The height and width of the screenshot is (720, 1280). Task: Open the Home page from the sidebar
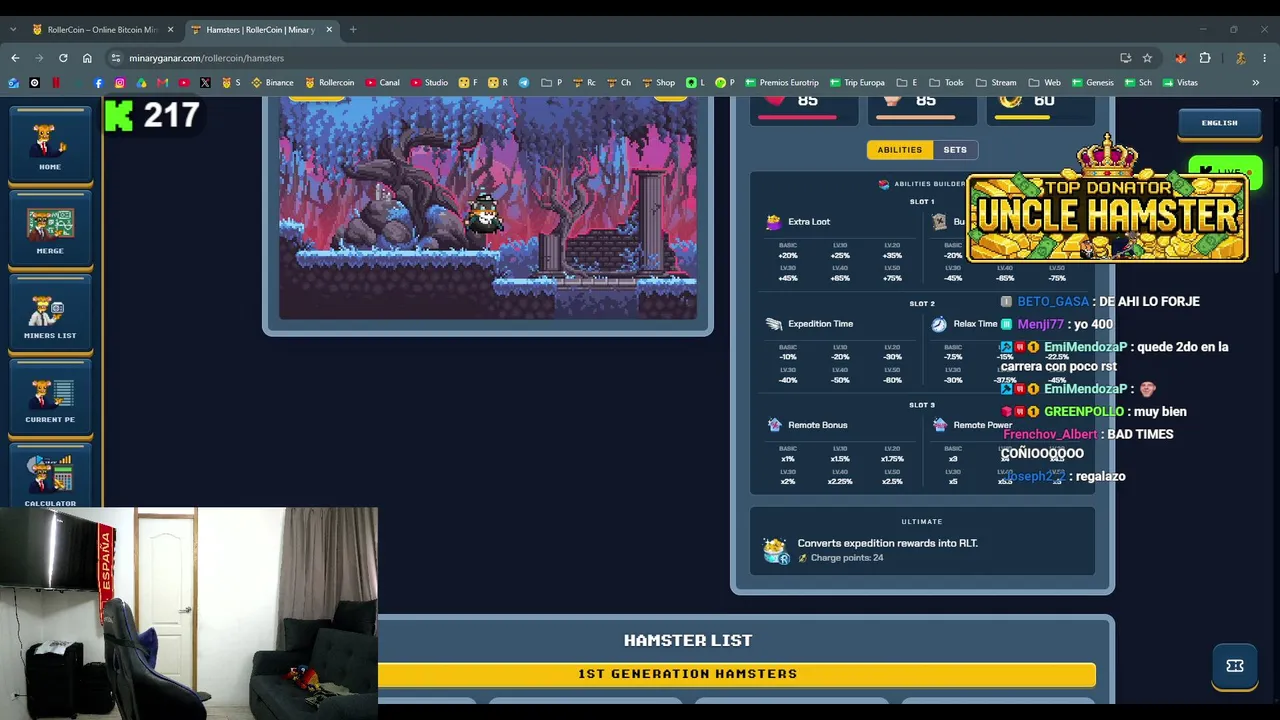pyautogui.click(x=50, y=145)
